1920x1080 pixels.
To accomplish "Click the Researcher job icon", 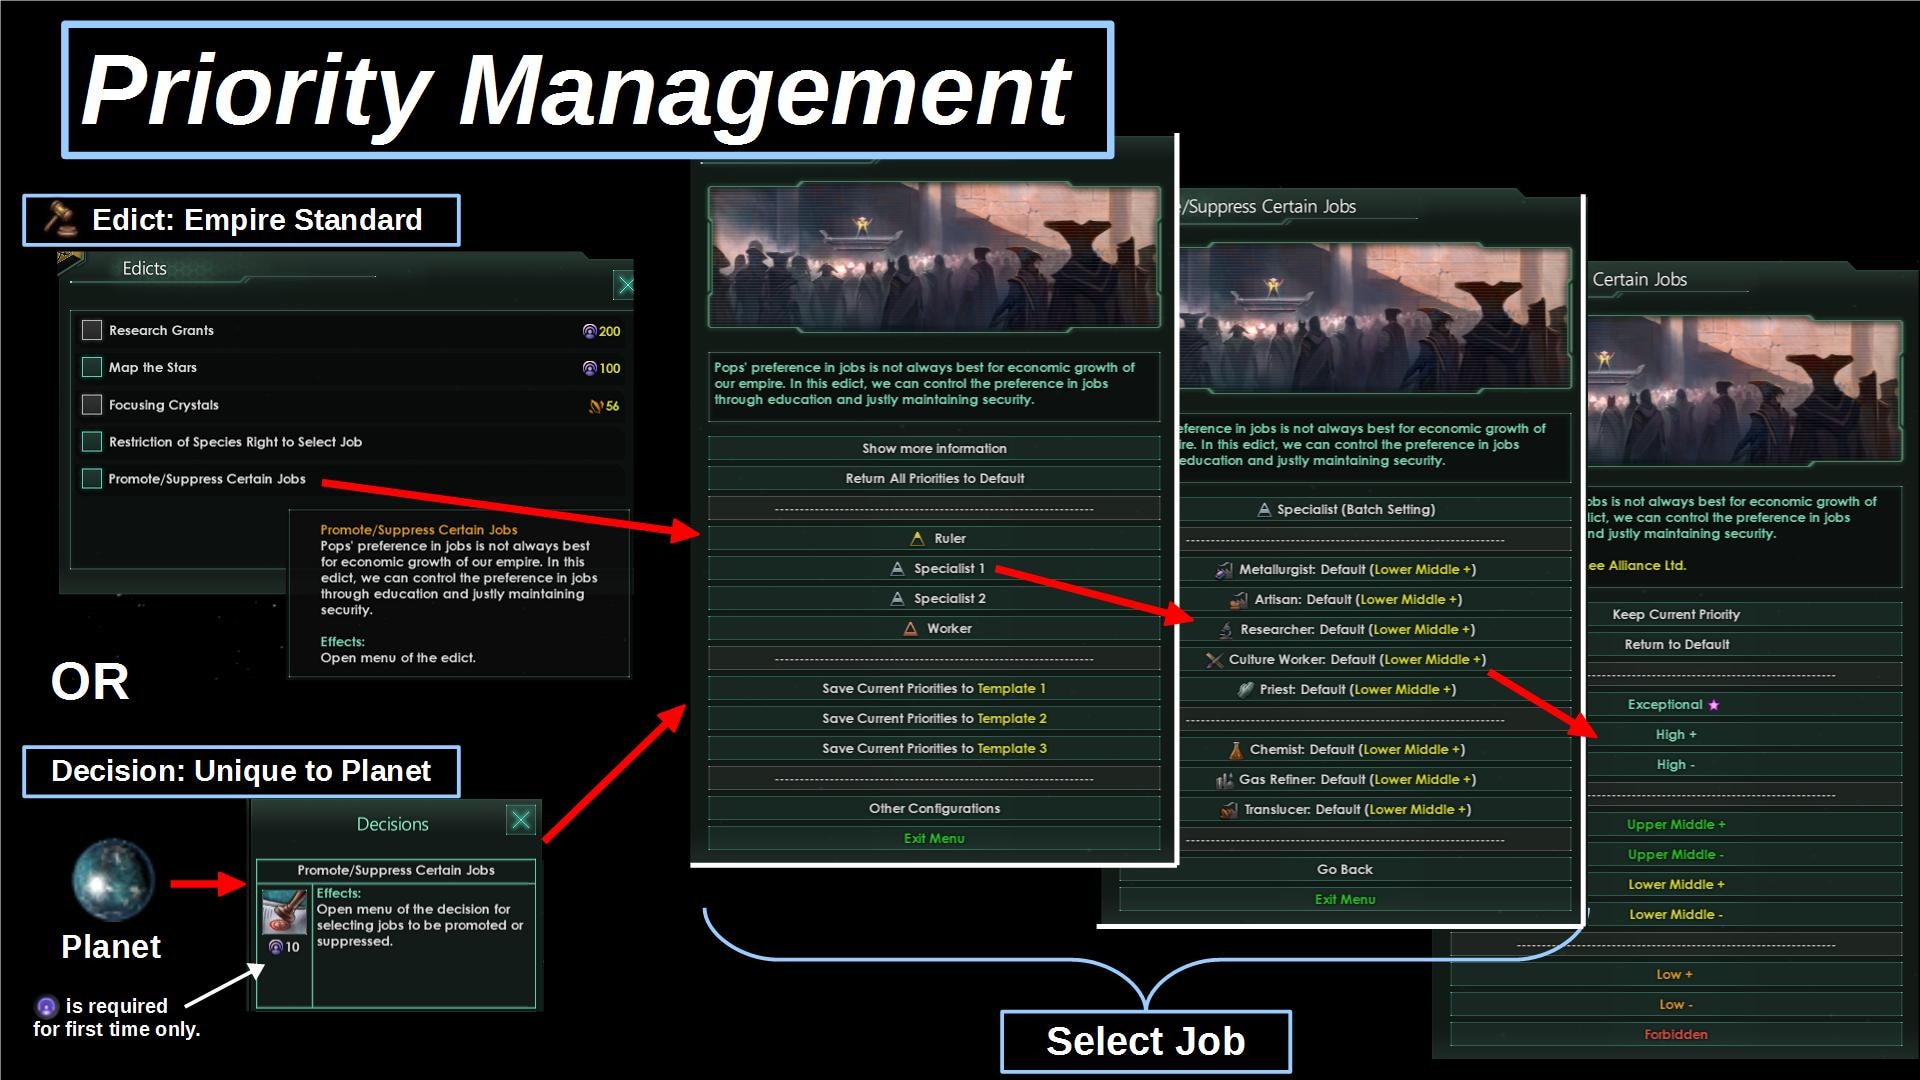I will pos(1225,630).
